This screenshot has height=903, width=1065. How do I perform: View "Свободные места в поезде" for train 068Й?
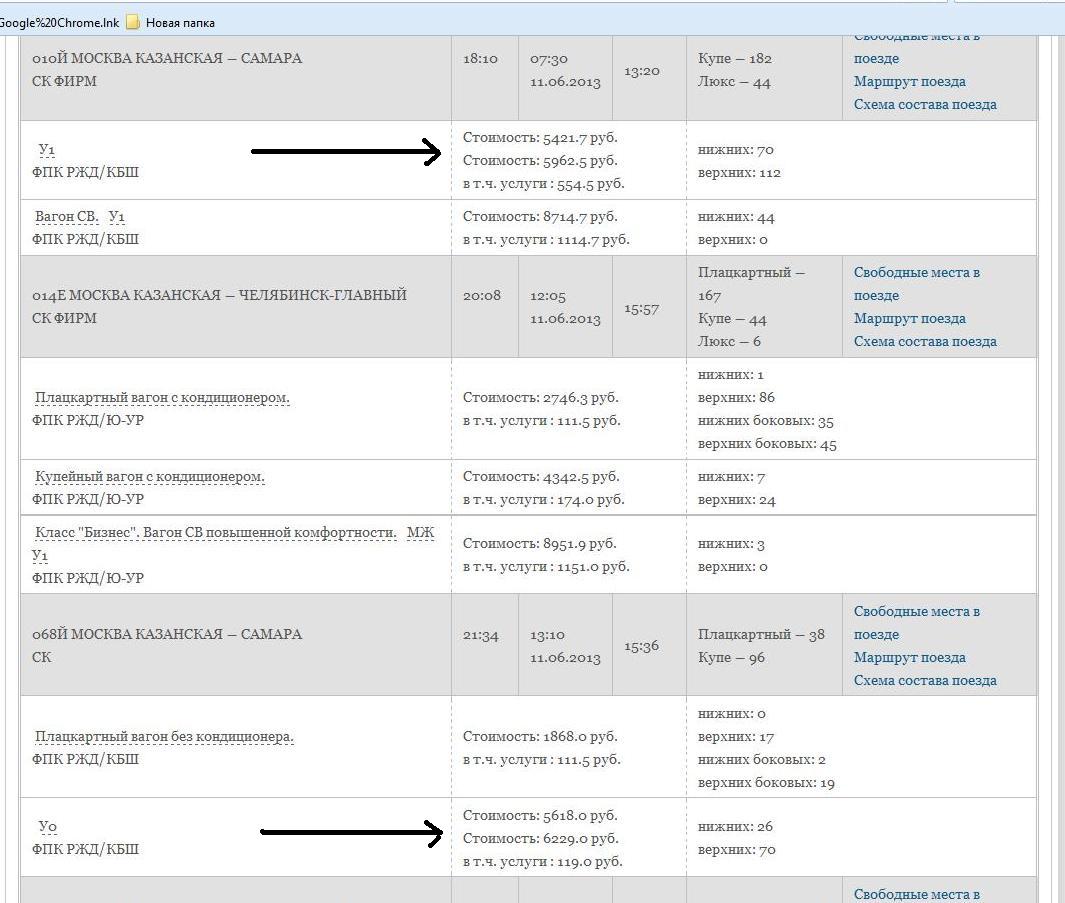click(x=916, y=622)
